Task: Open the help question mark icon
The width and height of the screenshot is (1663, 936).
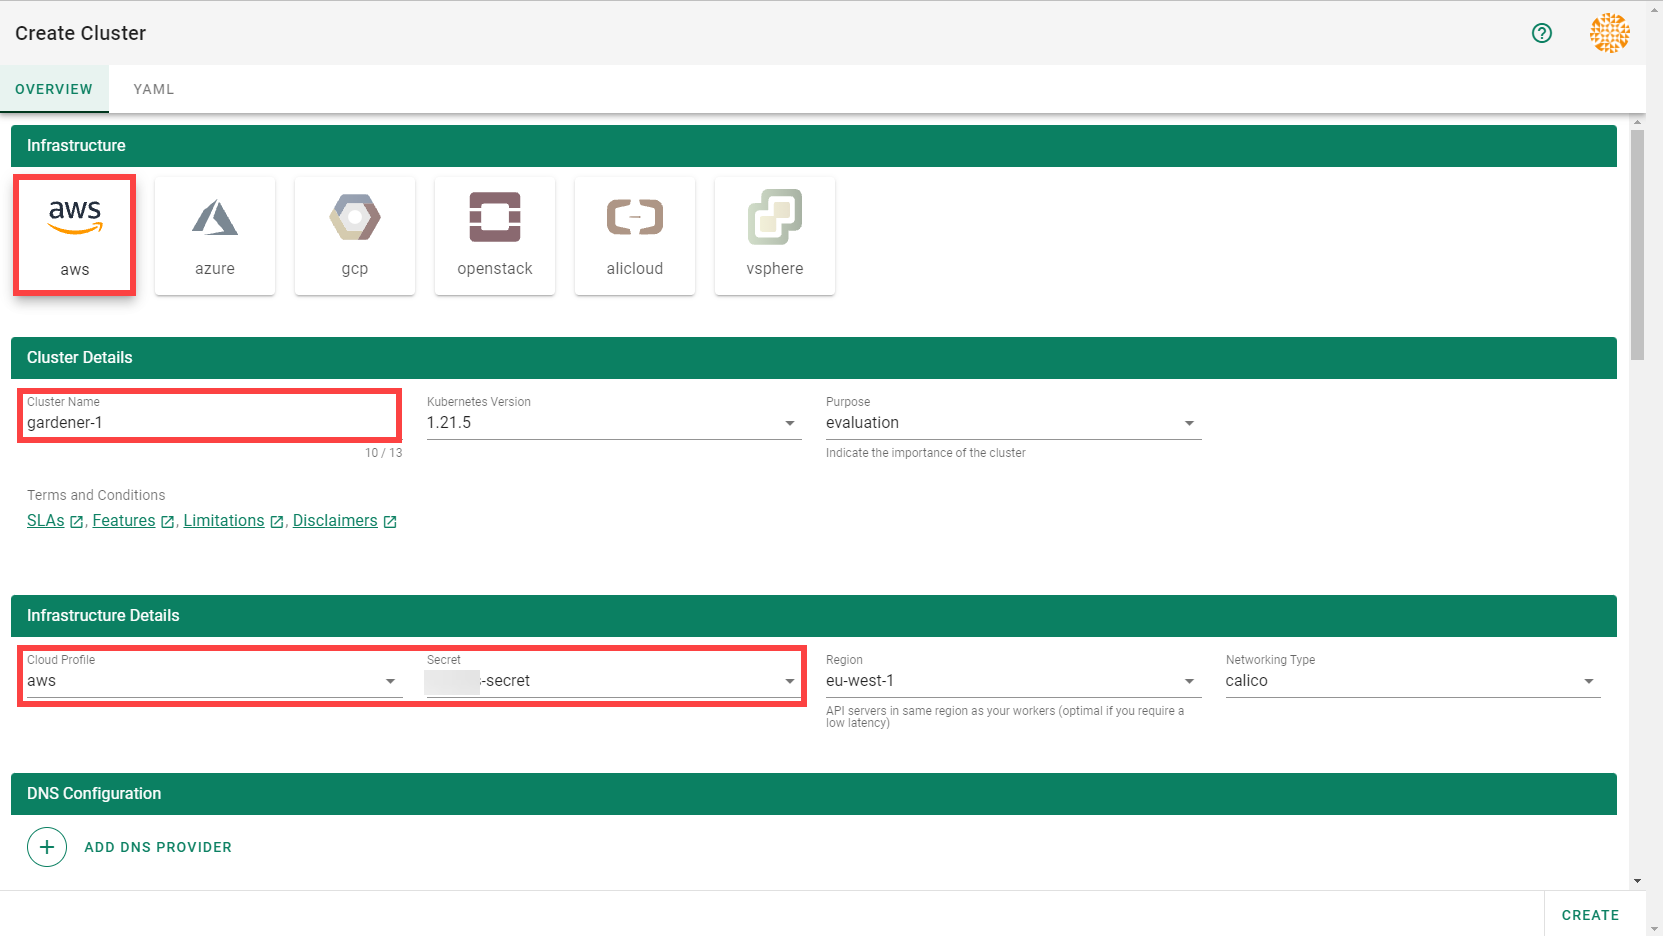Action: (x=1542, y=33)
